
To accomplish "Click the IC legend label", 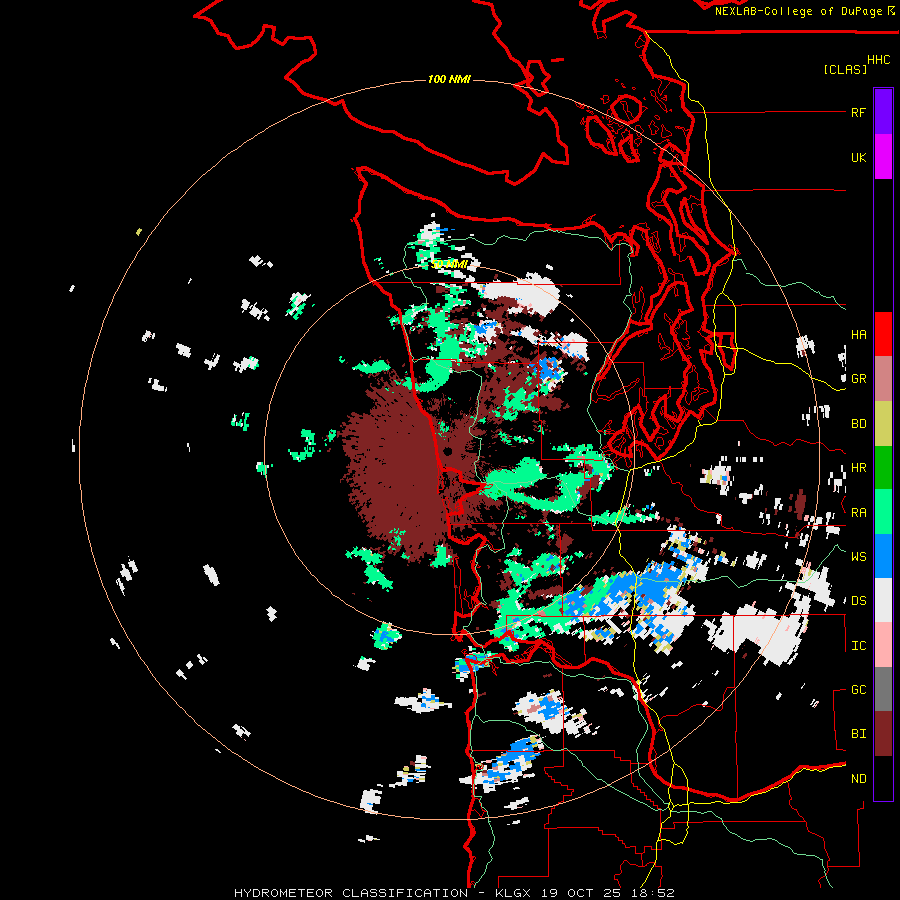I will (858, 646).
